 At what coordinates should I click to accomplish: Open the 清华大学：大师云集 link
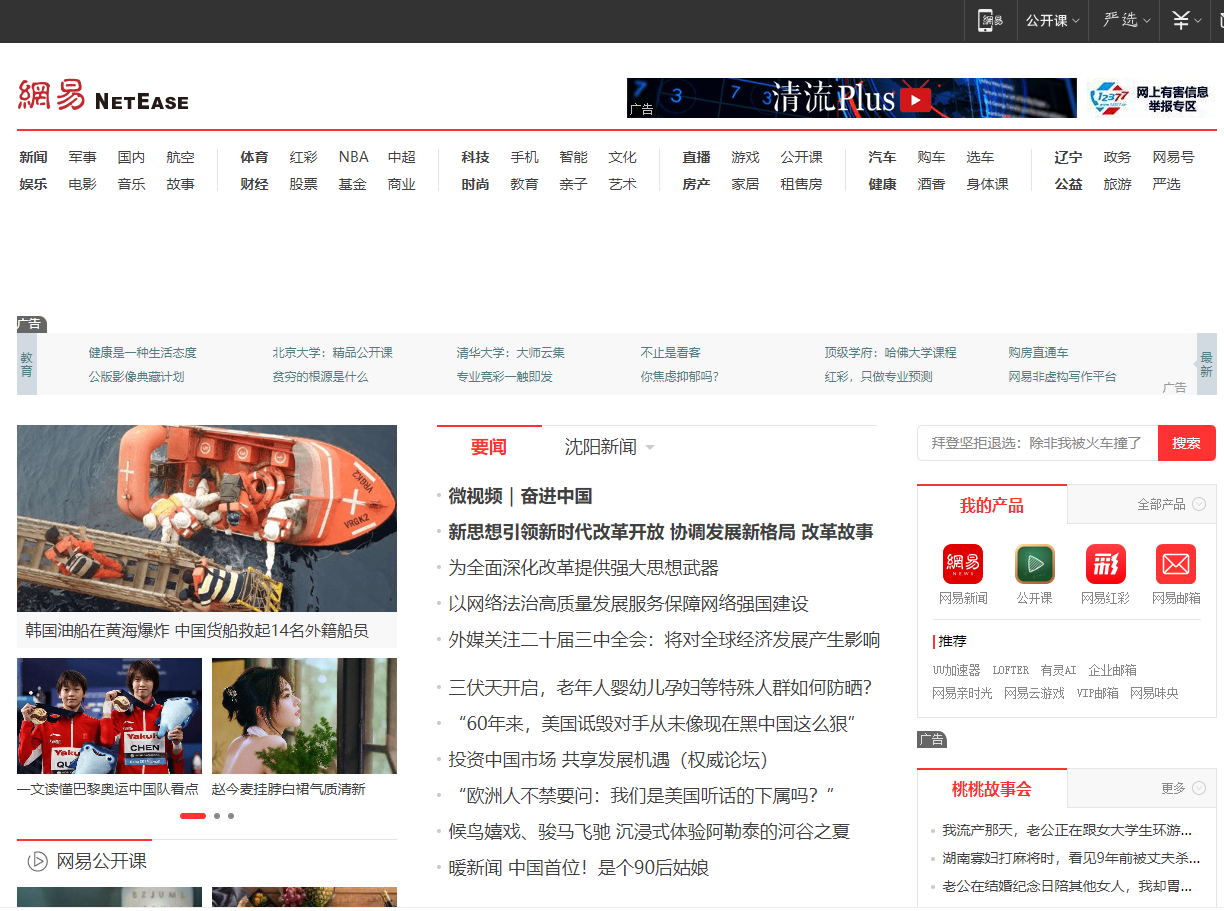pyautogui.click(x=510, y=352)
